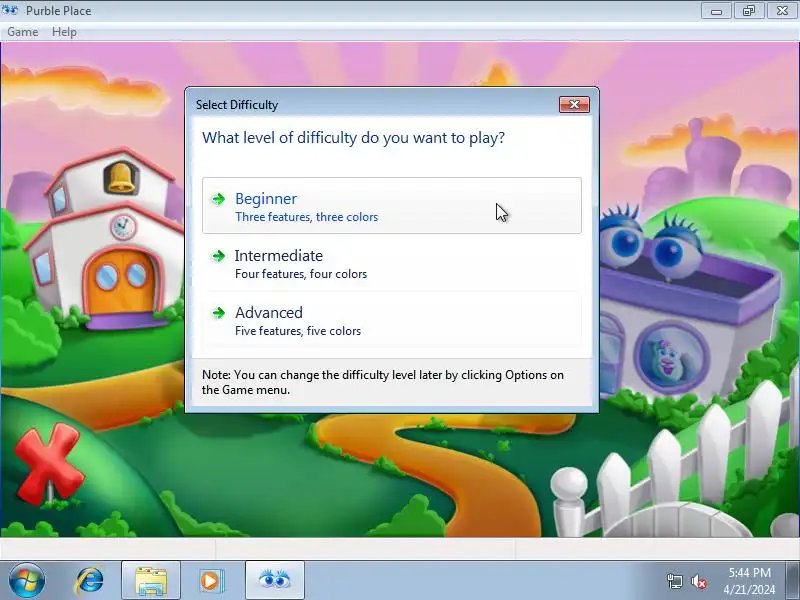800x600 pixels.
Task: Open Windows Media Player from the taskbar
Action: pyautogui.click(x=210, y=580)
